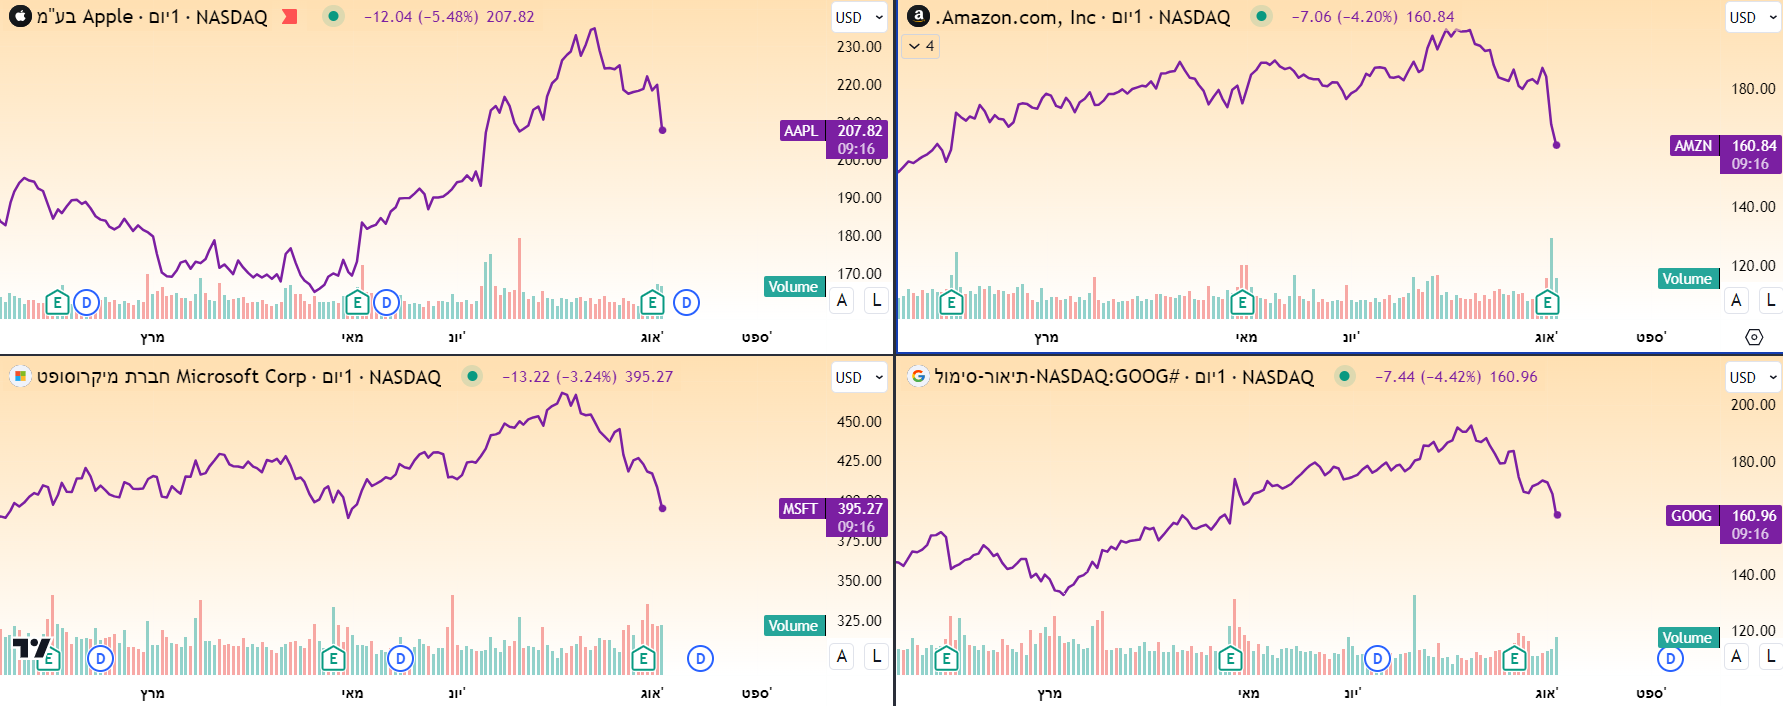Click the TradingView logo watermark
The width and height of the screenshot is (1783, 706).
click(x=30, y=648)
